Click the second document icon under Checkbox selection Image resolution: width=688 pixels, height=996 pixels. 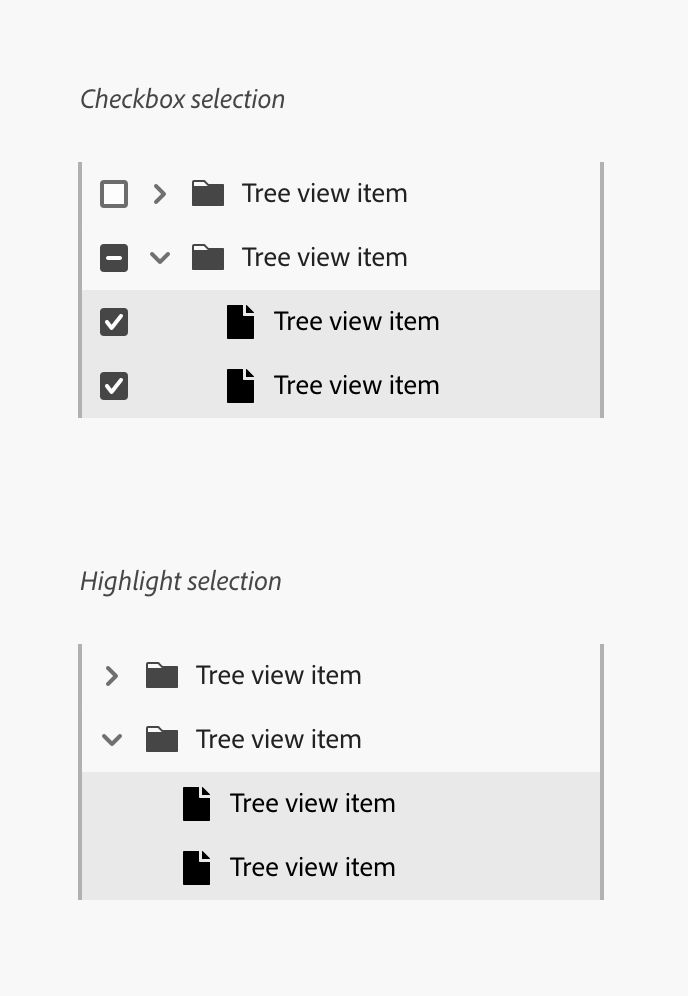click(240, 385)
